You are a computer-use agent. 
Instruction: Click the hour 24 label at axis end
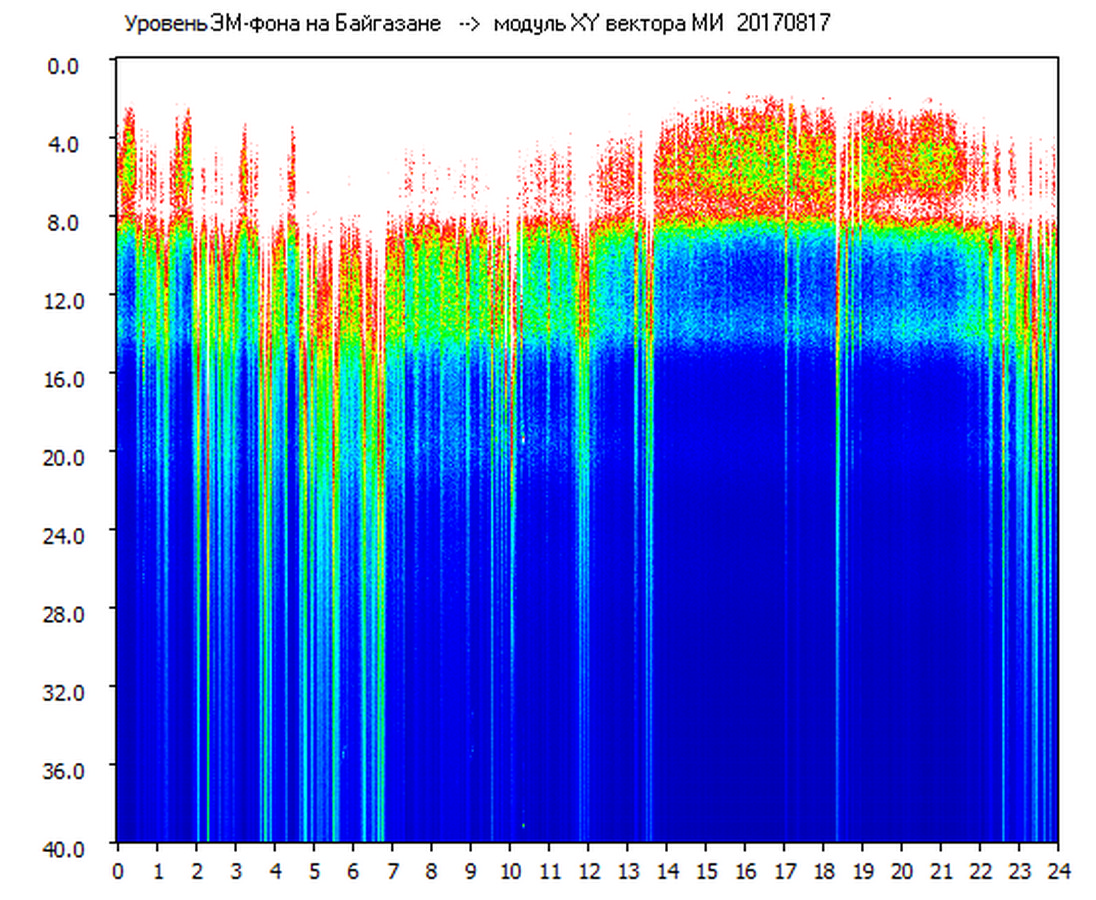pos(1058,871)
